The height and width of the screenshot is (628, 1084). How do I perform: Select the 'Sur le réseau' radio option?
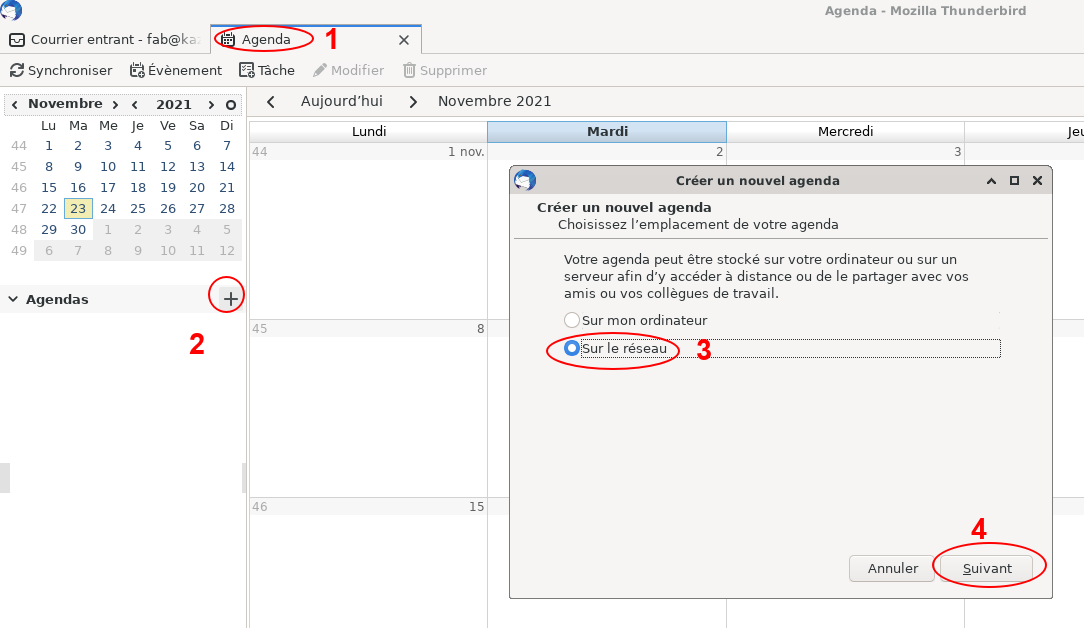coord(572,348)
